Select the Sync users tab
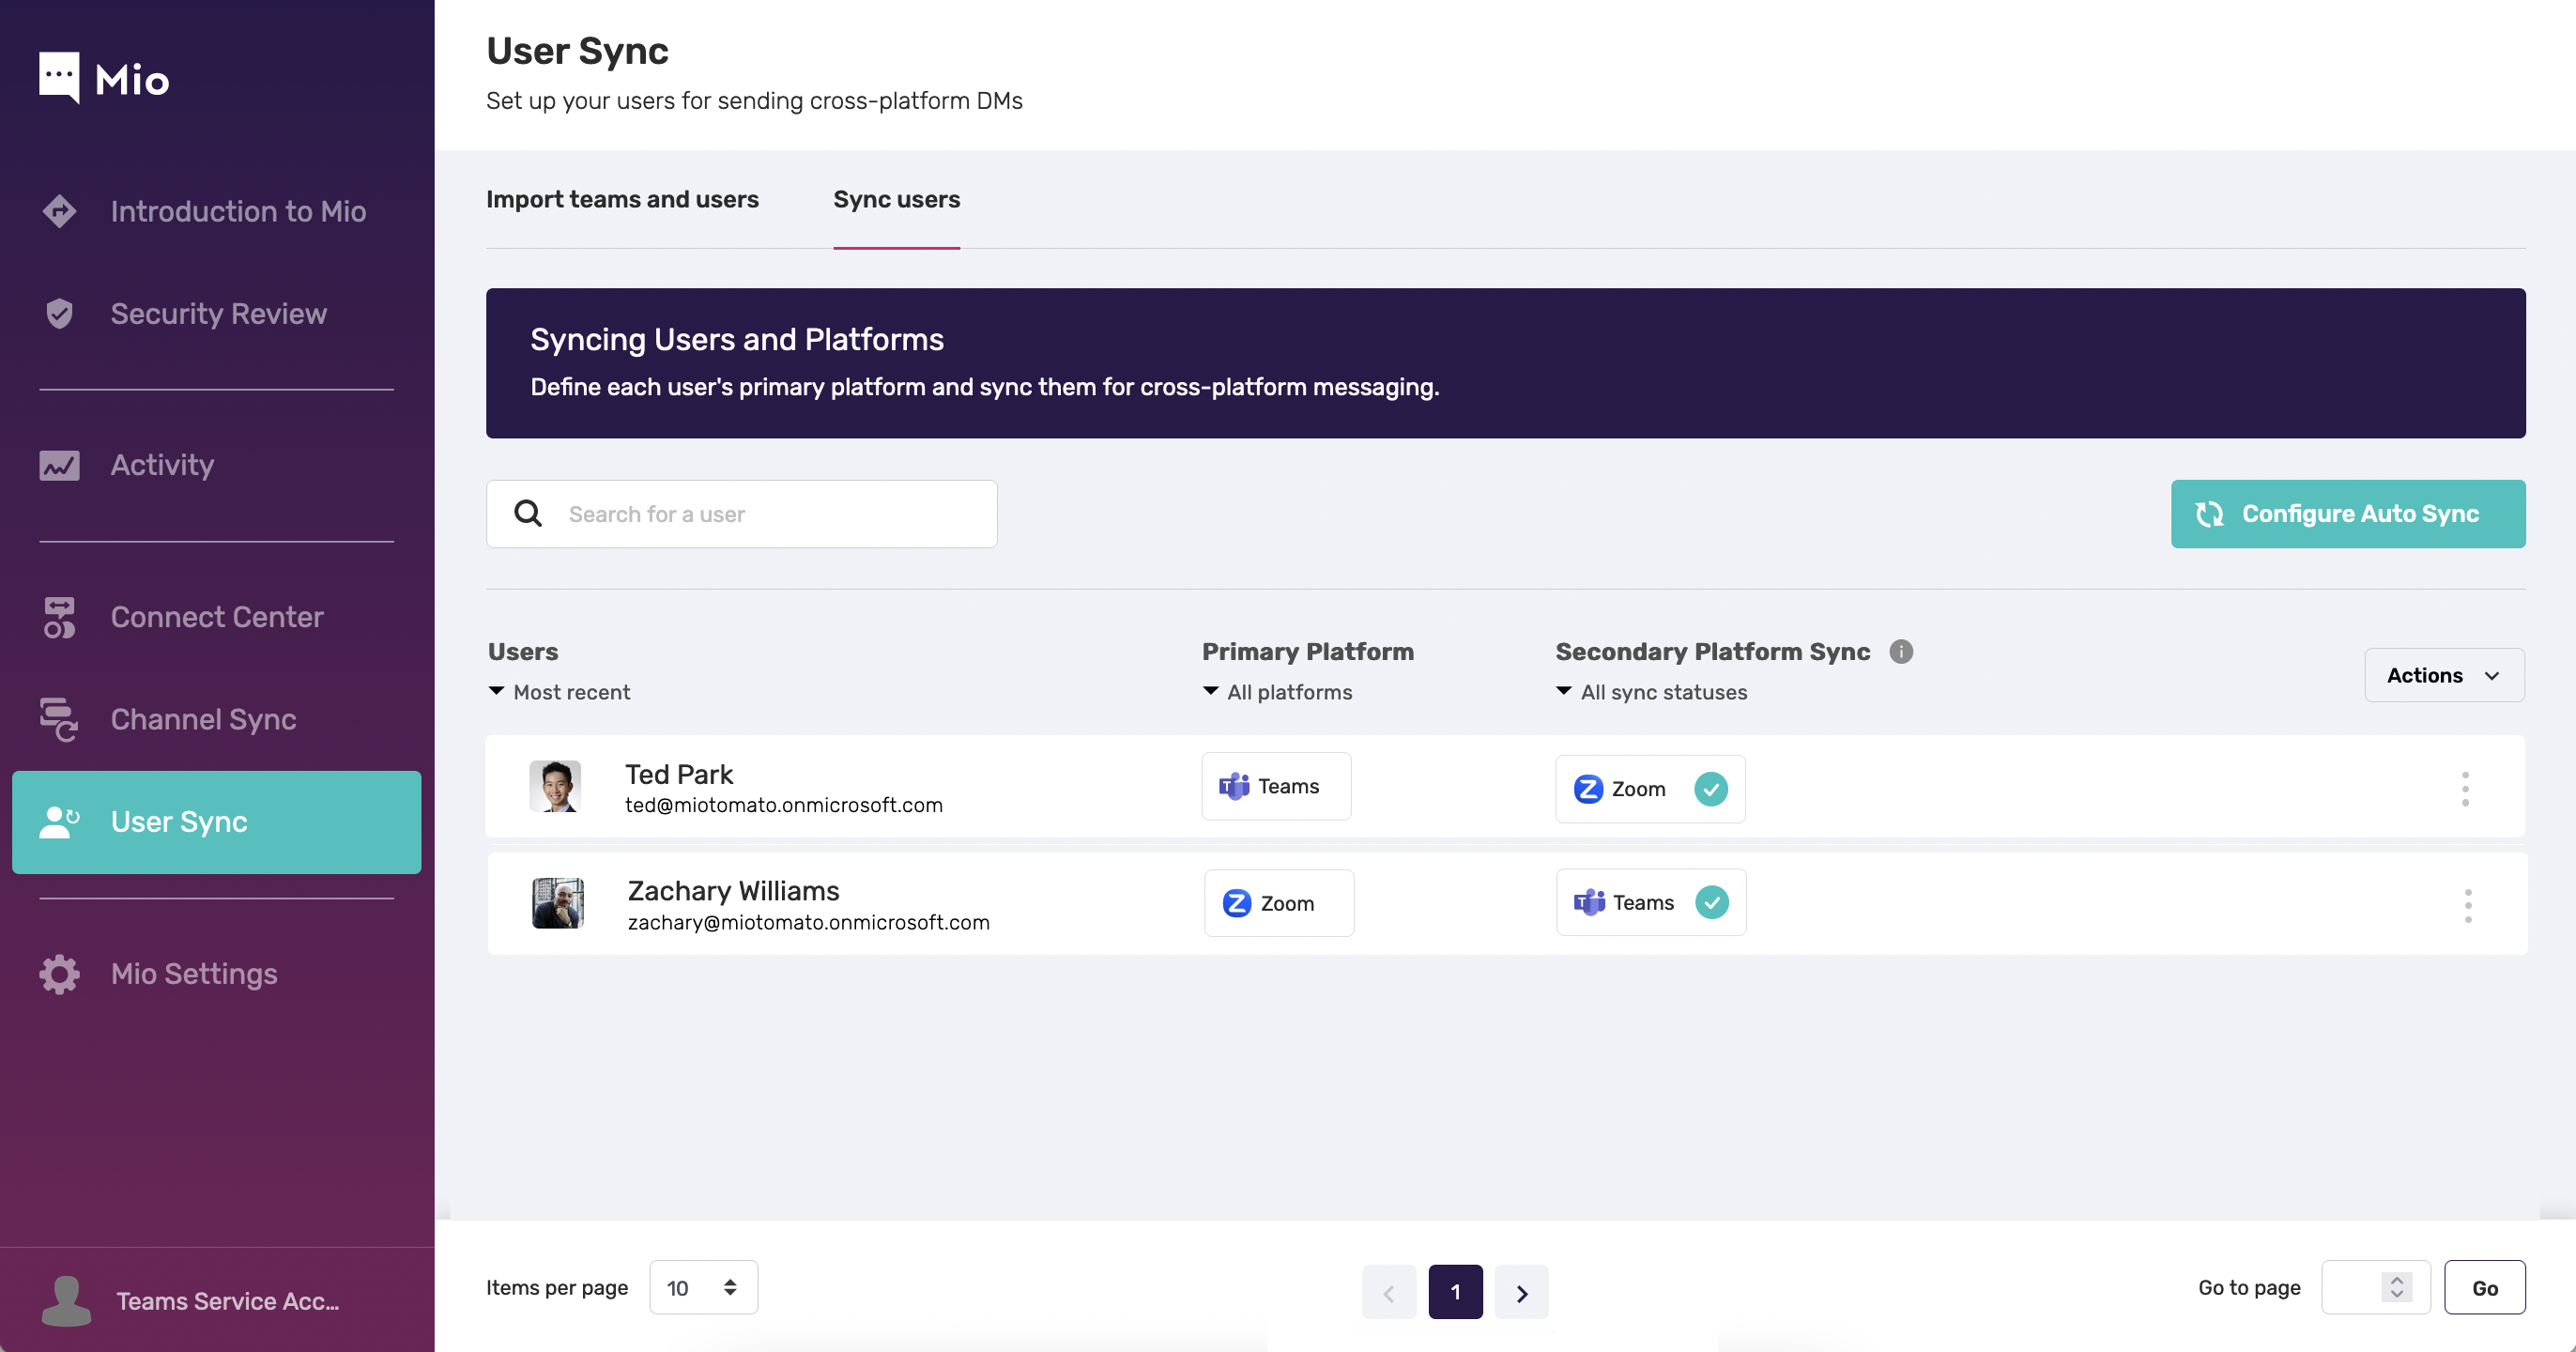 point(896,199)
